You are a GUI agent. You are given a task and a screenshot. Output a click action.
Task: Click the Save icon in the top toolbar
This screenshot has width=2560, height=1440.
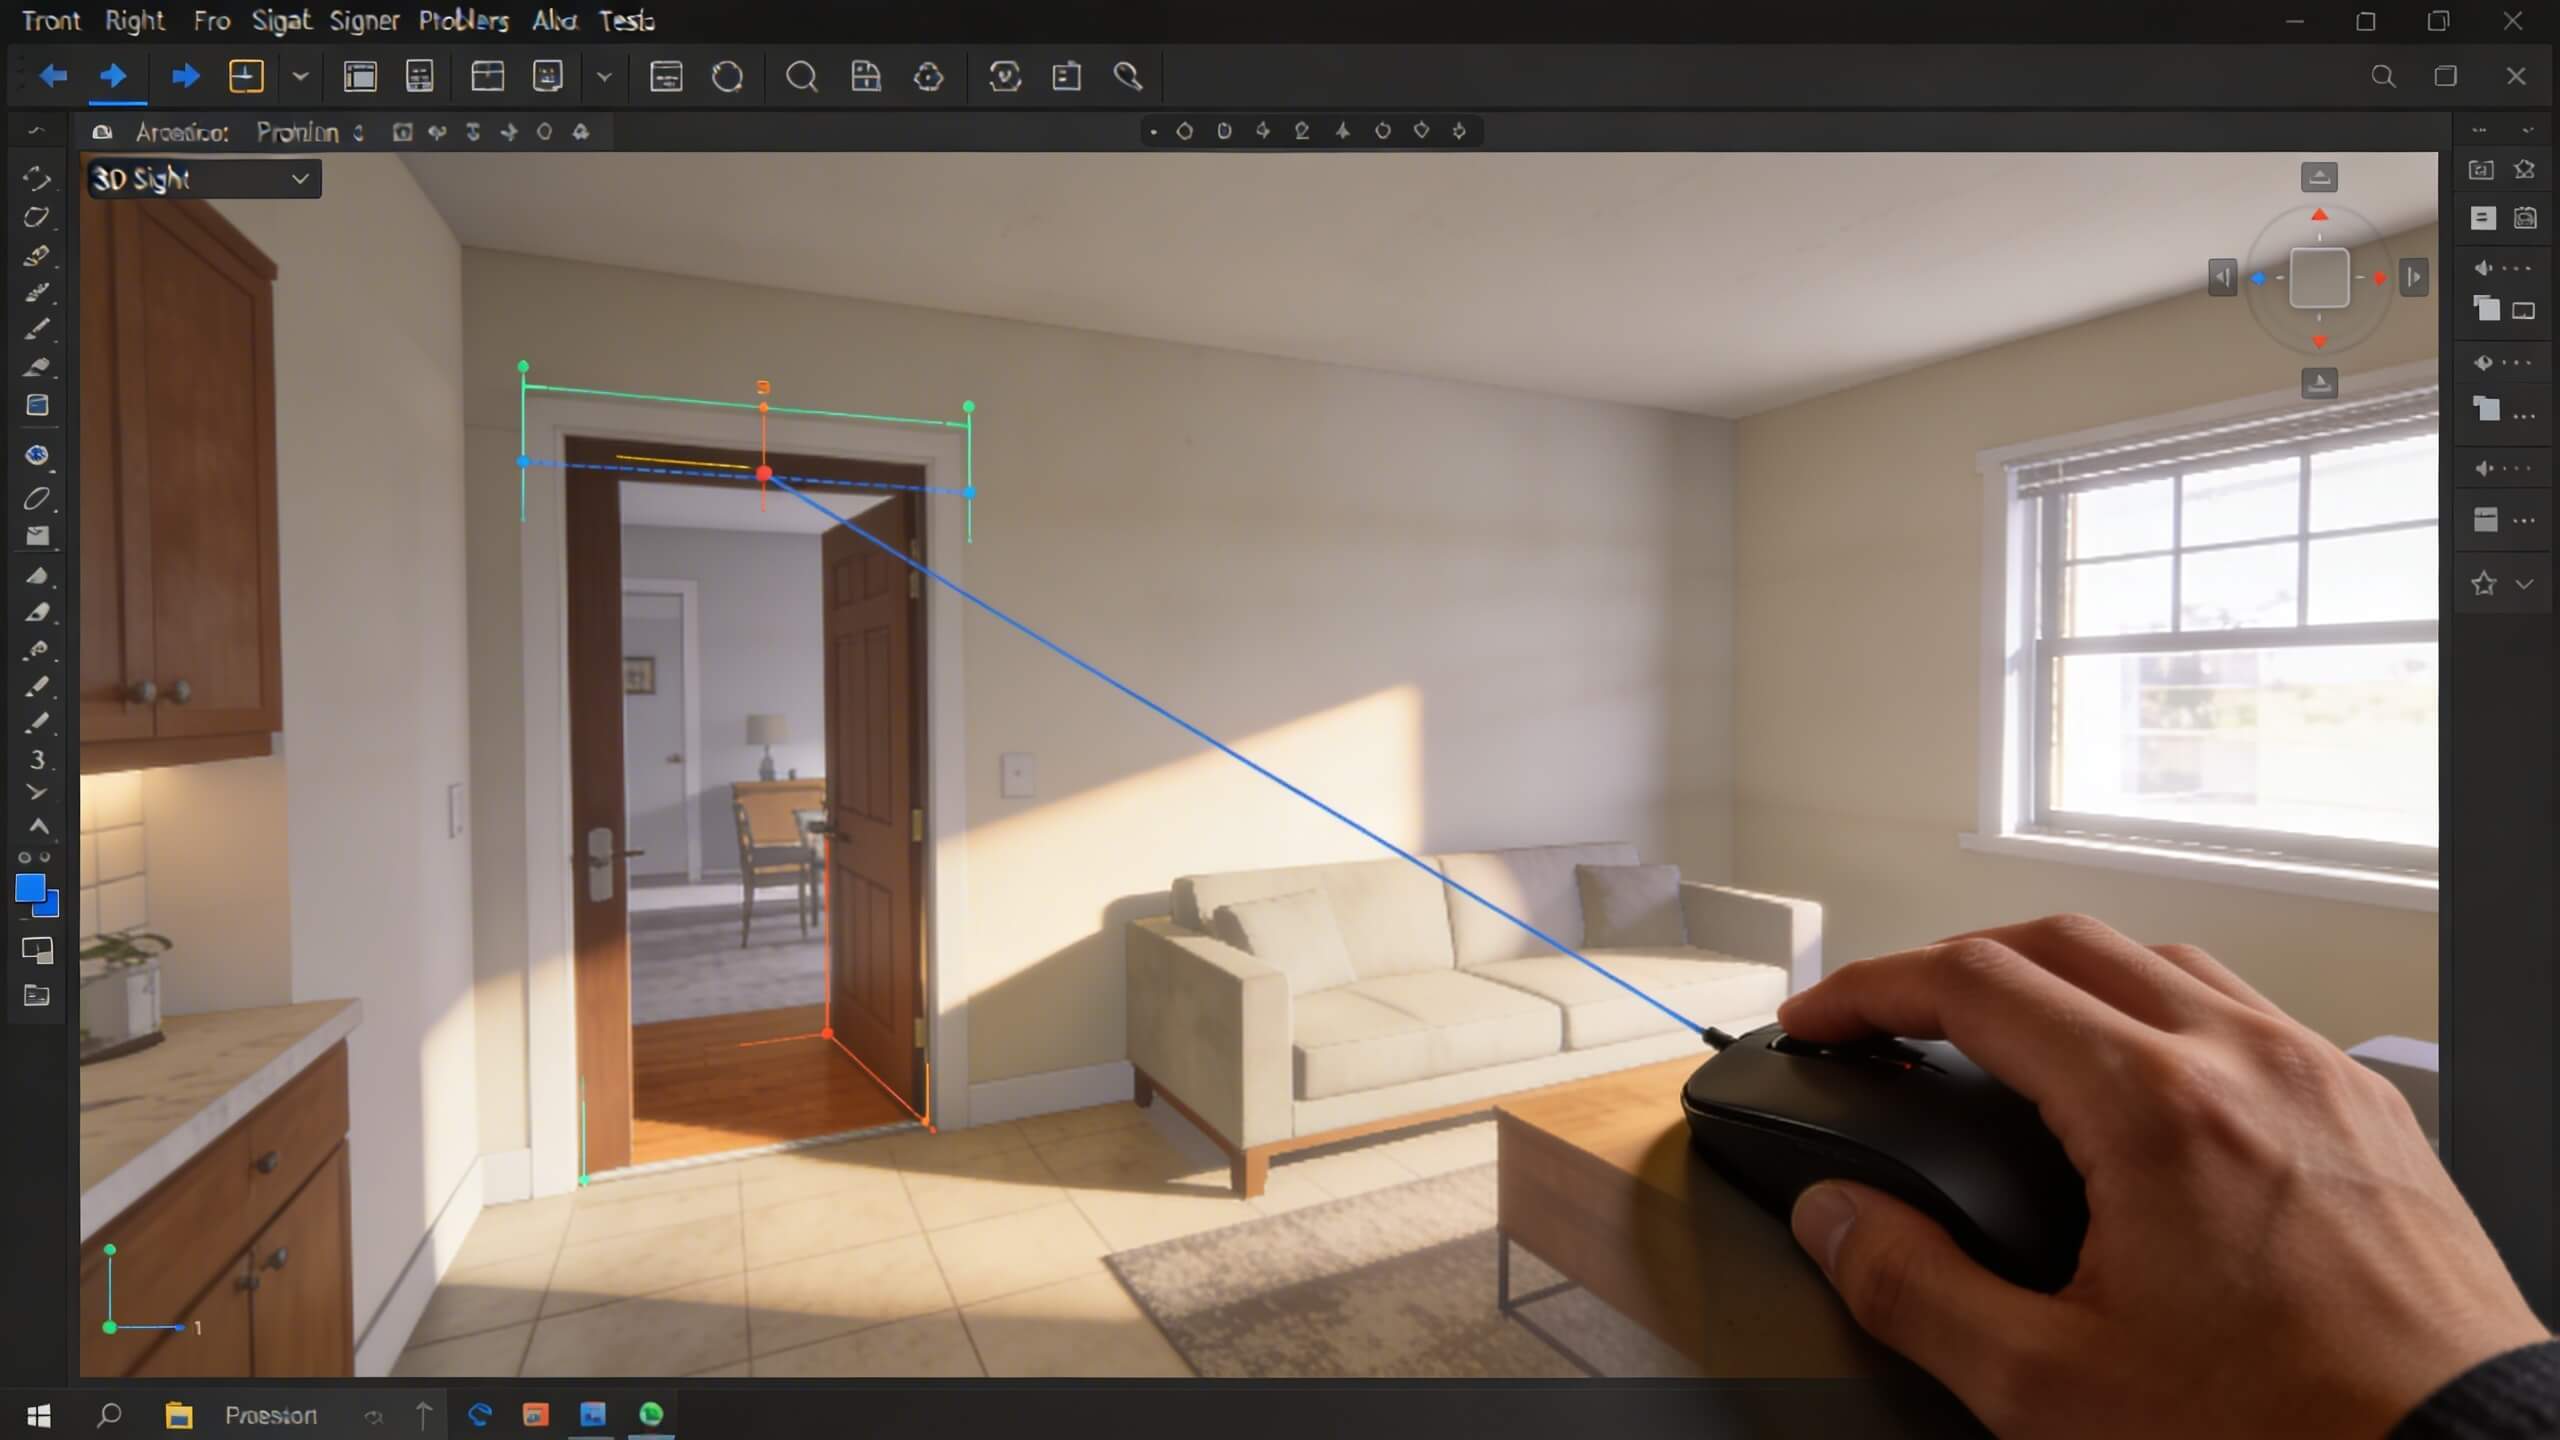click(866, 77)
